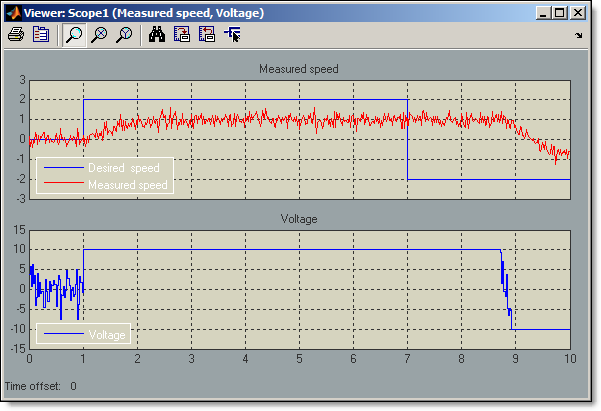601x411 pixels.
Task: Toggle the Zoom magnifier tool
Action: 74,34
